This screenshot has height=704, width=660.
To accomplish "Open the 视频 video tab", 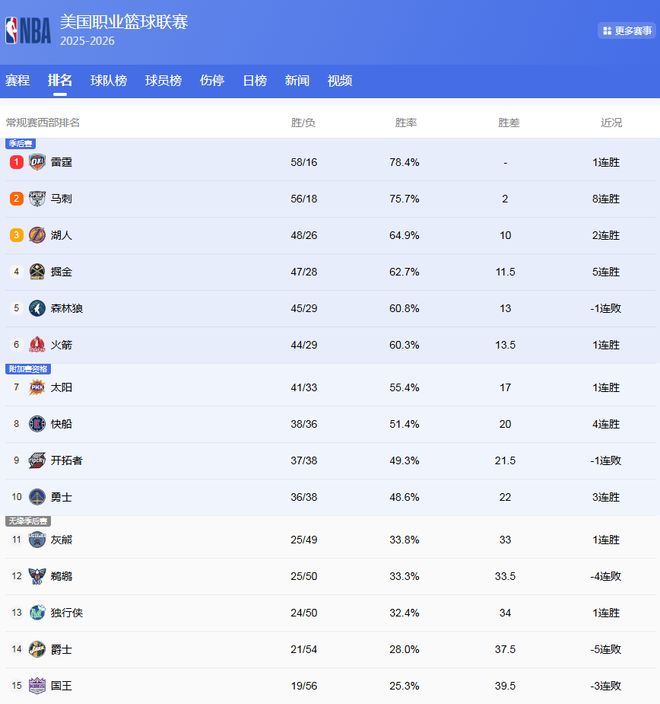I will click(x=340, y=81).
